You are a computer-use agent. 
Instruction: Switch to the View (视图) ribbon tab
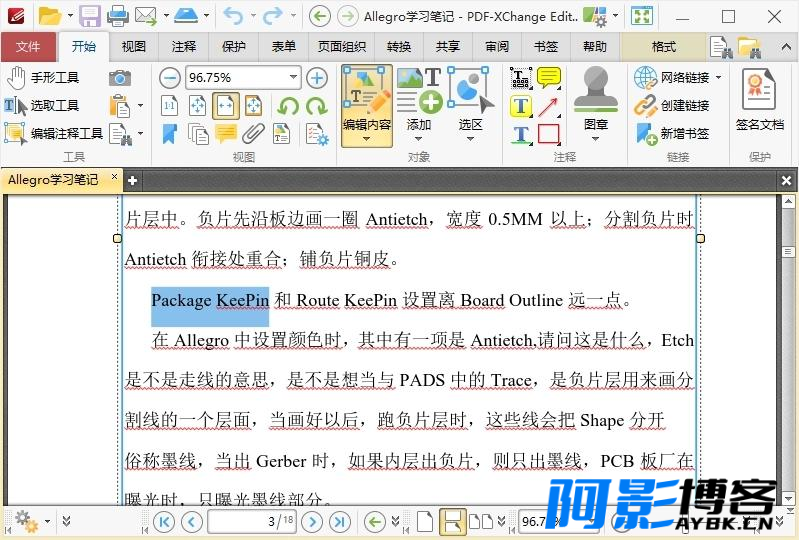coord(134,47)
